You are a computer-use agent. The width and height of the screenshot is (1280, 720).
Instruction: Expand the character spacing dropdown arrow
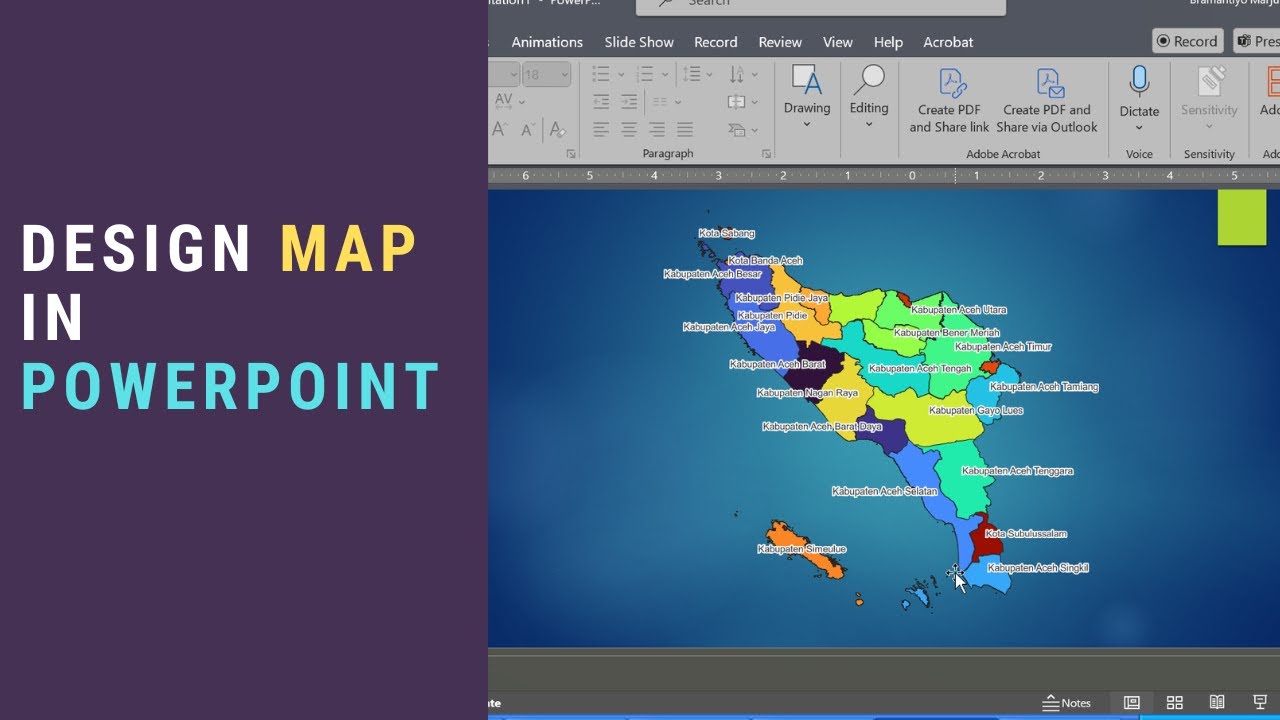click(523, 101)
